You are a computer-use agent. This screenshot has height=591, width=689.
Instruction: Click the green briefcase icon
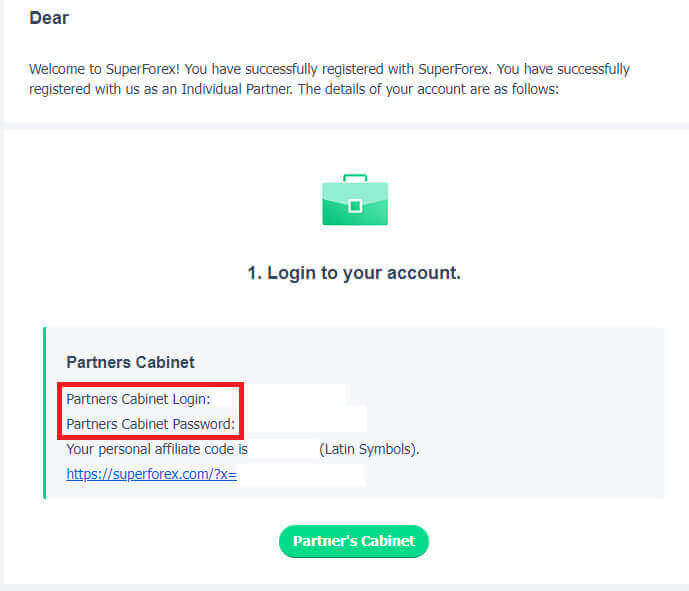(355, 200)
